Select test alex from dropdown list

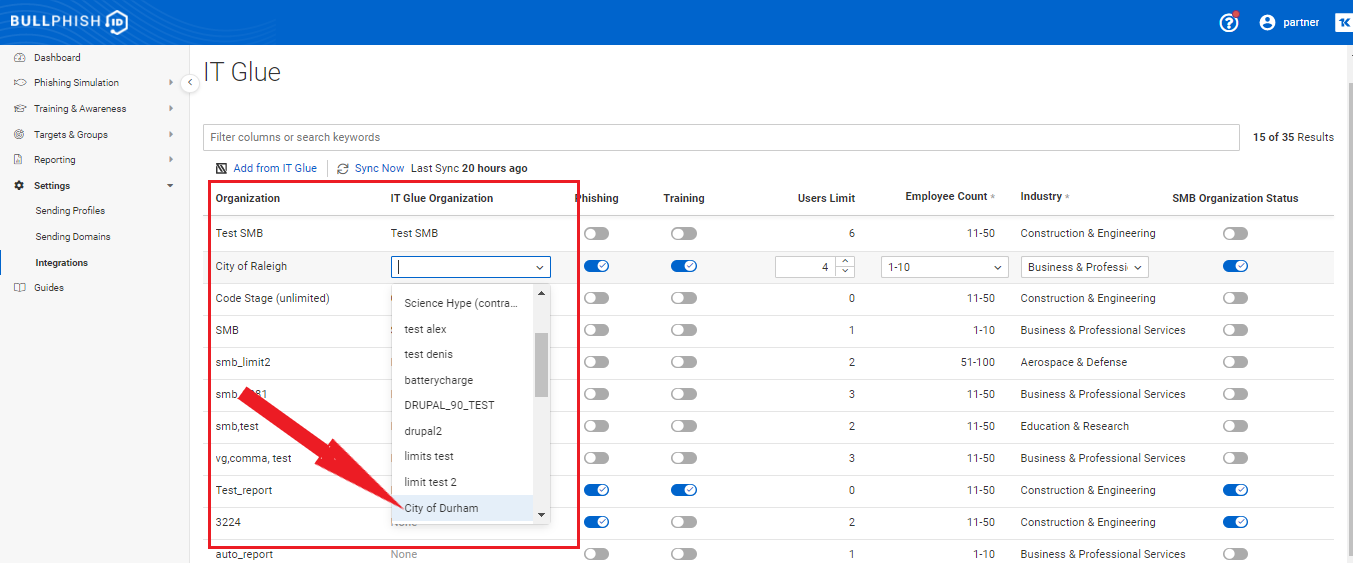(x=463, y=329)
